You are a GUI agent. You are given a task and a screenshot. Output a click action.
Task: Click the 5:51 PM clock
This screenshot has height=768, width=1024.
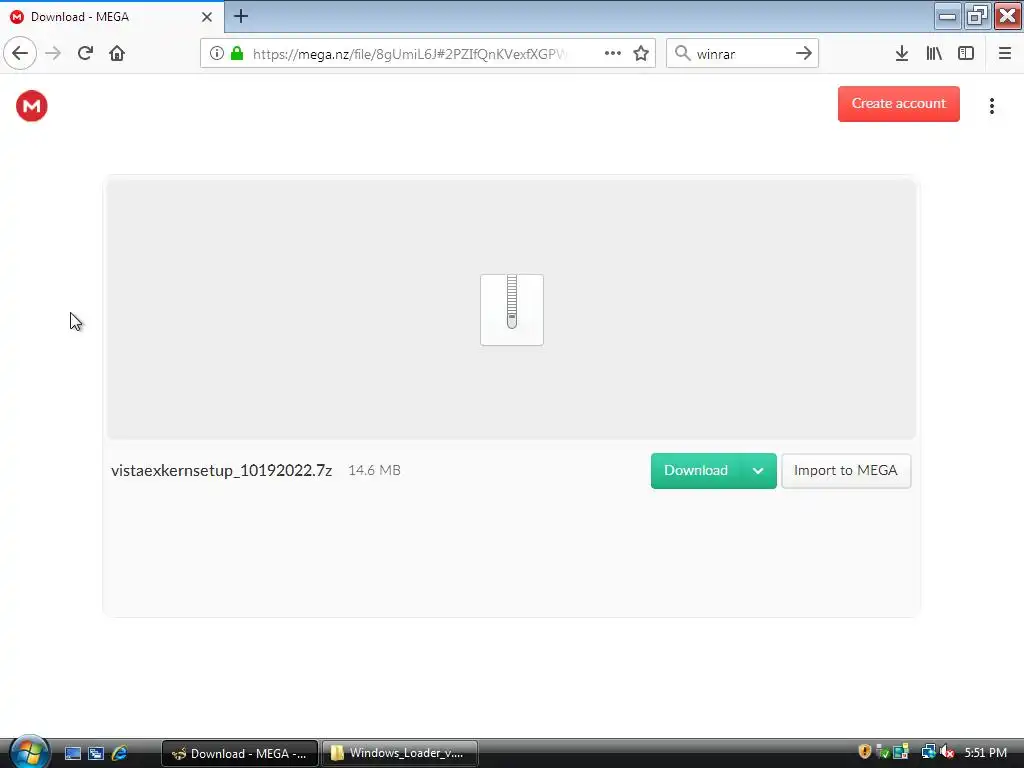click(985, 753)
